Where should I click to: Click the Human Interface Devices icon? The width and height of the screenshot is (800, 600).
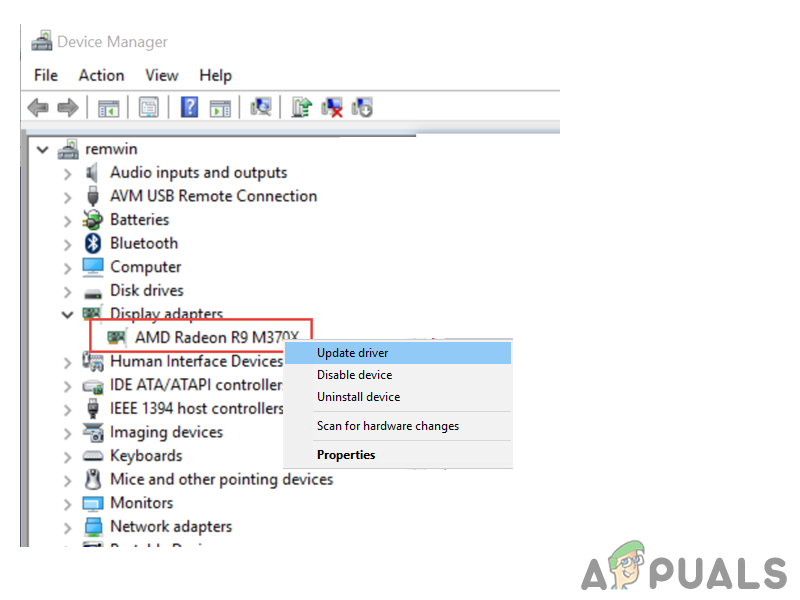point(93,361)
